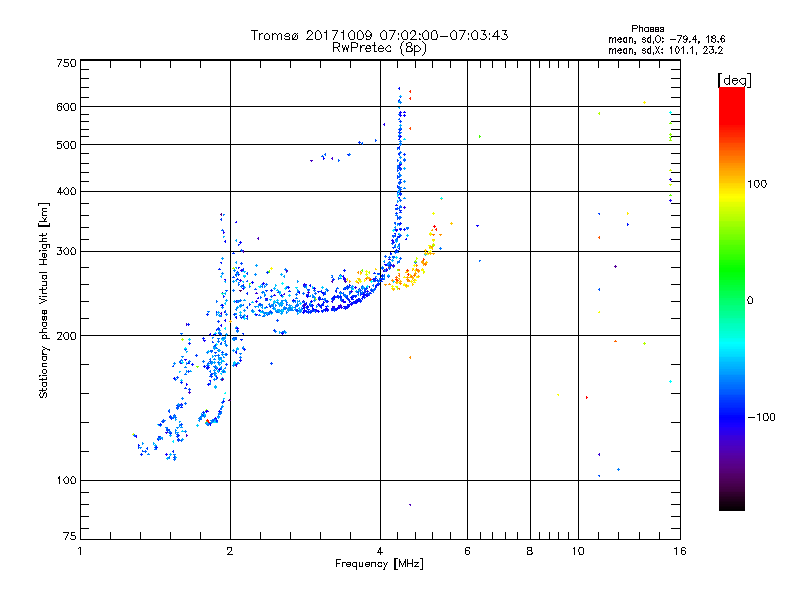
Task: Click the 'Stationary phase Virtual Height [km]' axis label
Action: (43, 301)
